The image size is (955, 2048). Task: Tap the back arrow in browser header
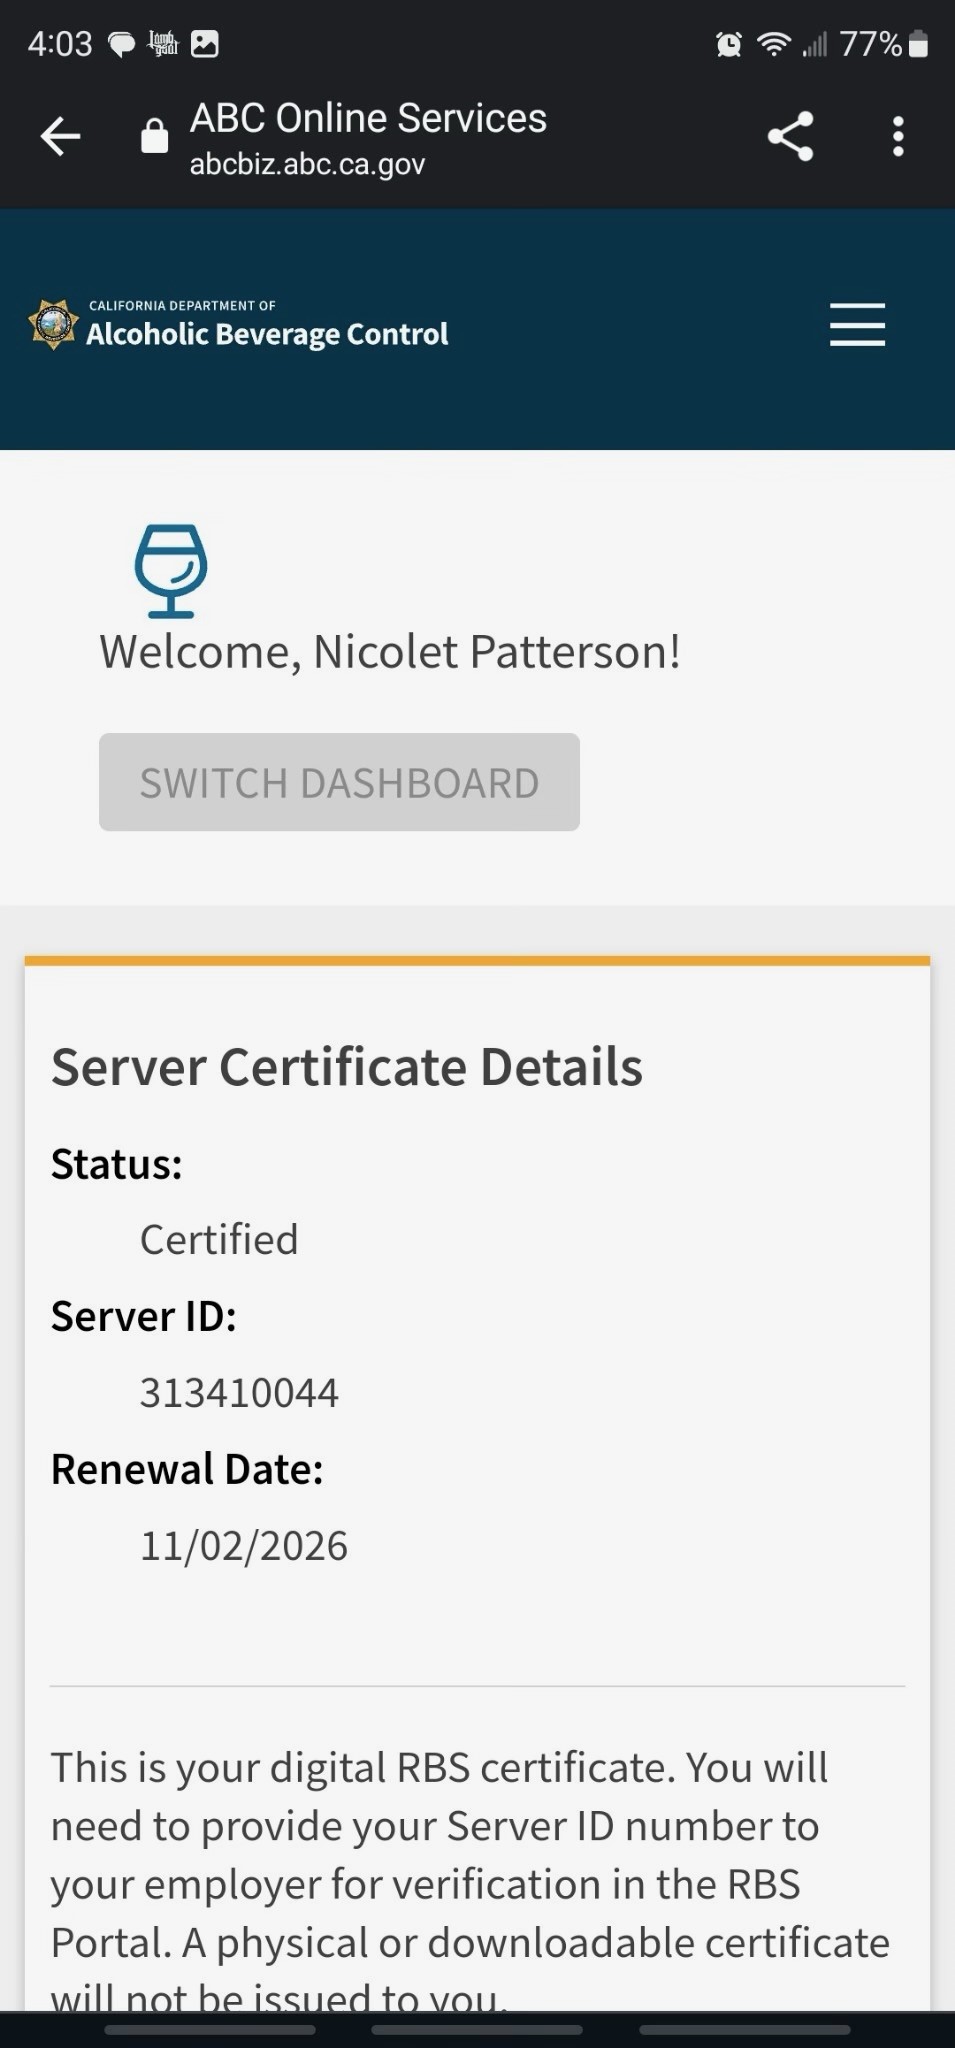pyautogui.click(x=61, y=136)
